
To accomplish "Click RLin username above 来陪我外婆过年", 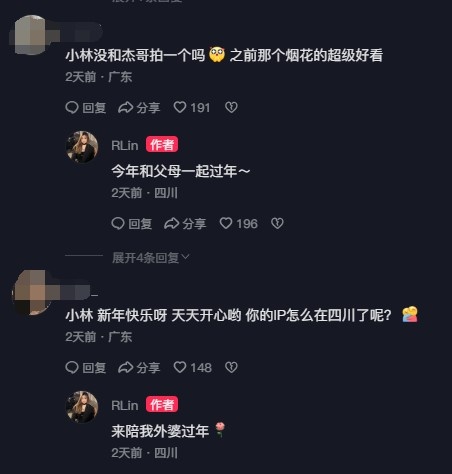I will pos(125,405).
